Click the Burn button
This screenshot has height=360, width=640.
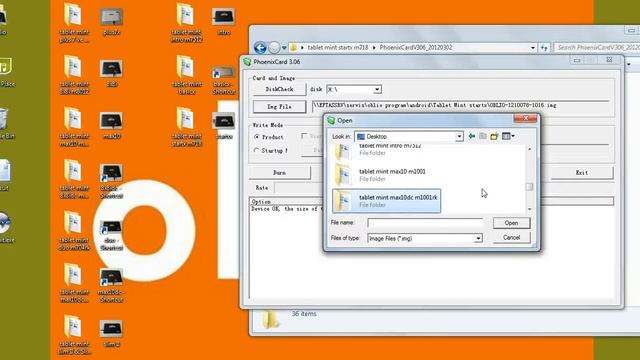pos(279,173)
